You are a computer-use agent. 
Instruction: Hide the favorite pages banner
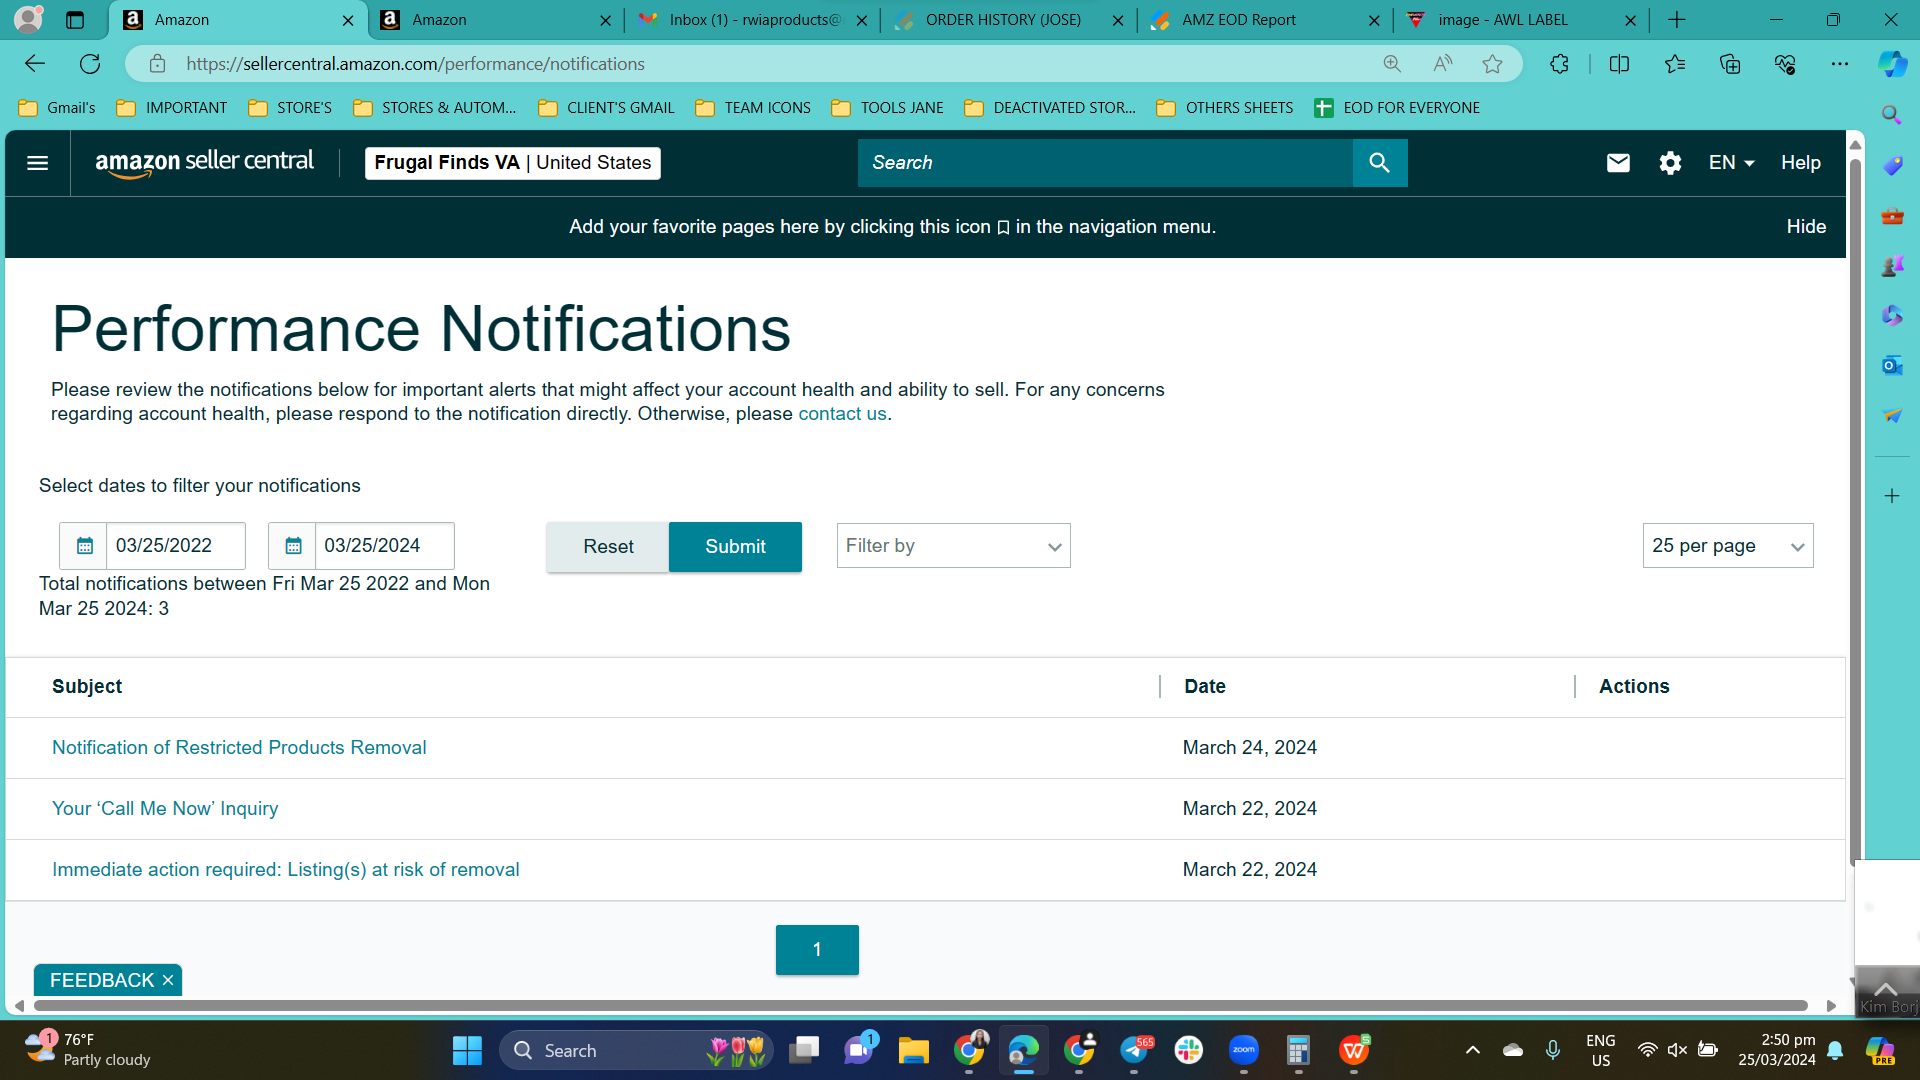click(x=1806, y=227)
